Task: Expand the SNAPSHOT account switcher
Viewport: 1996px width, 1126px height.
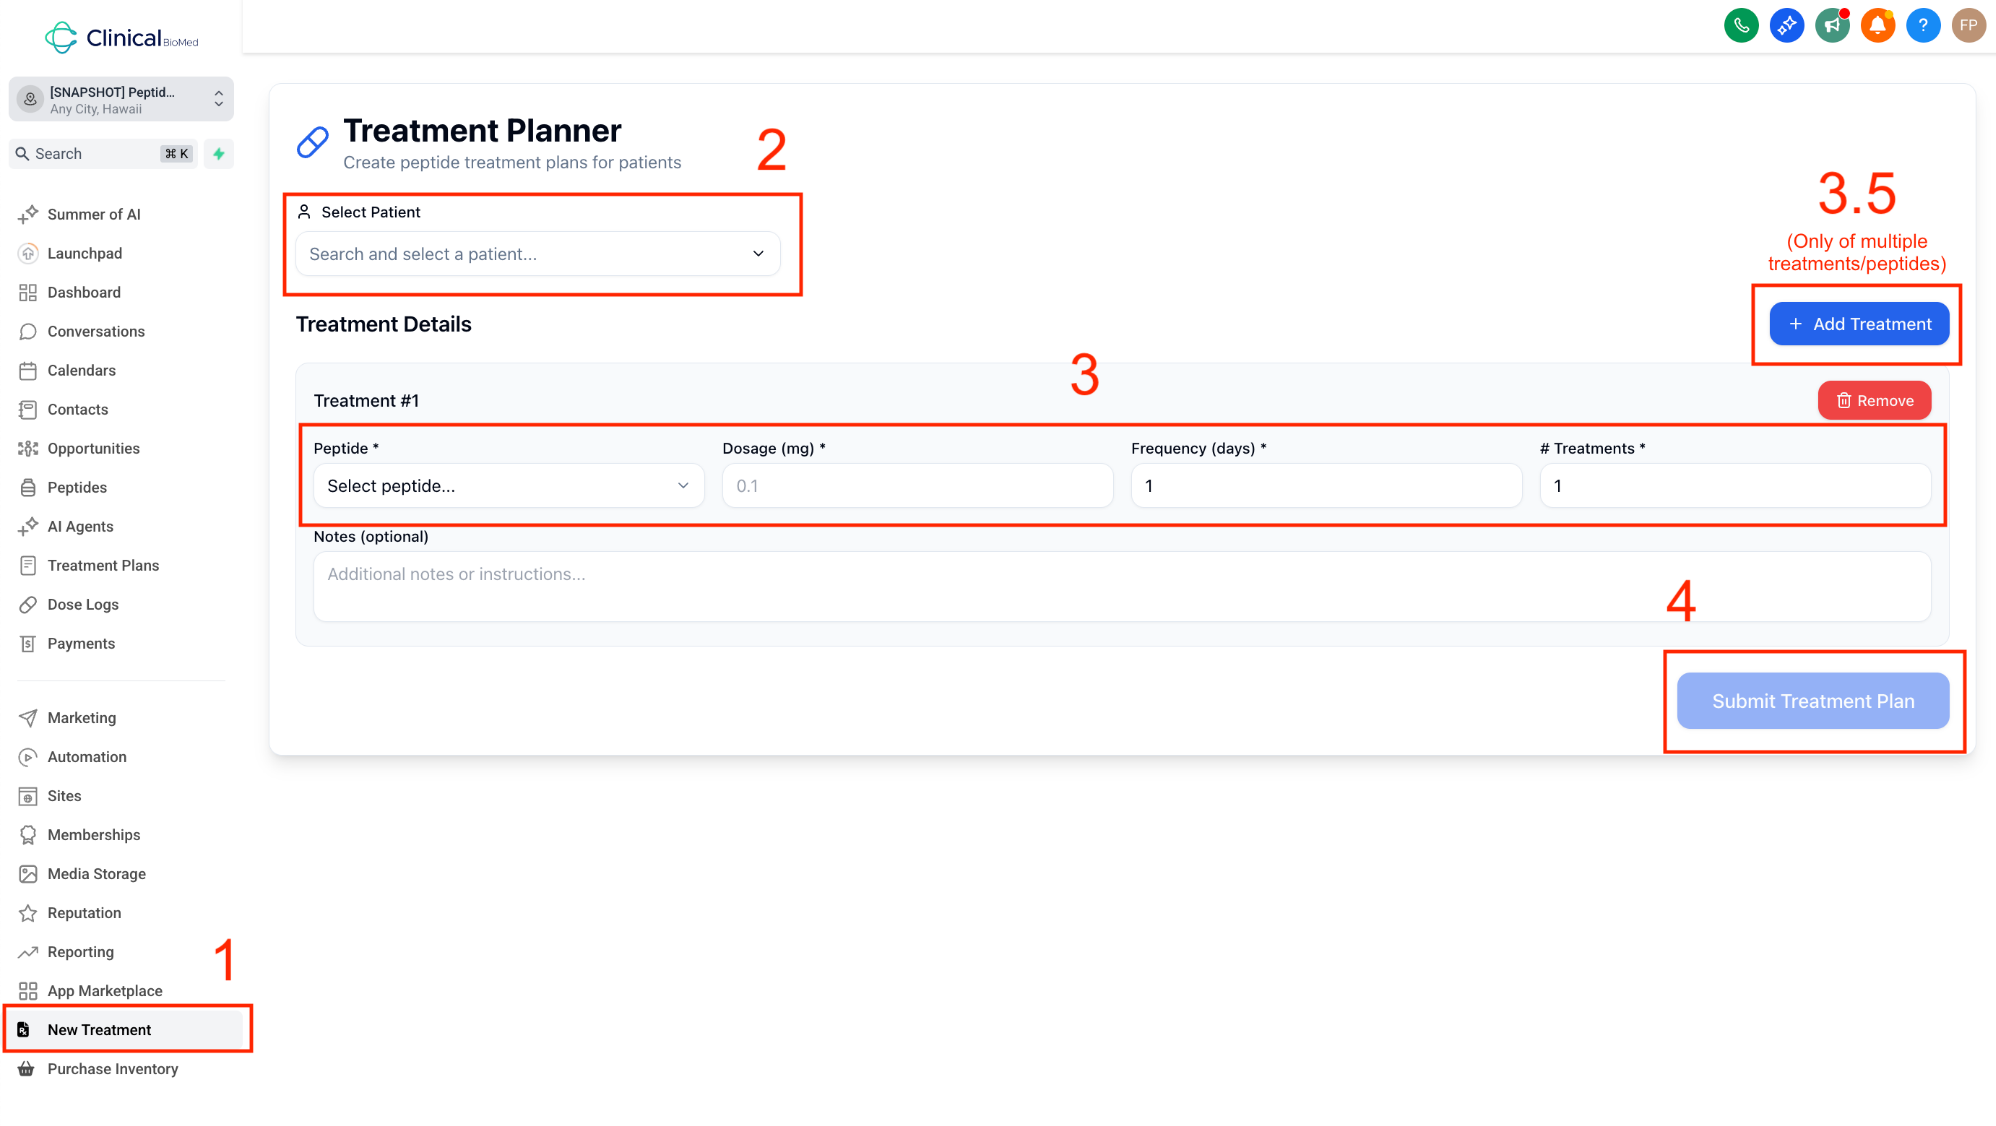Action: [x=121, y=100]
